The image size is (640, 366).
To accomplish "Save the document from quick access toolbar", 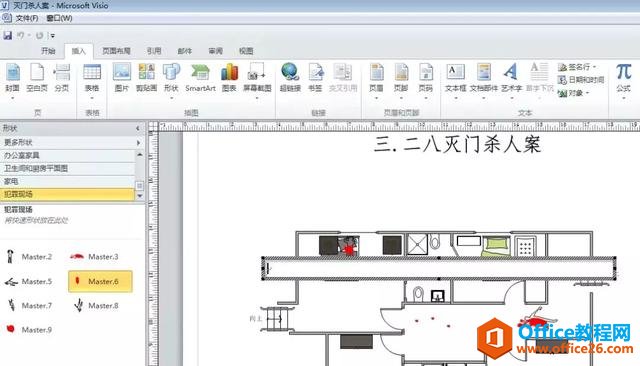I will point(8,35).
